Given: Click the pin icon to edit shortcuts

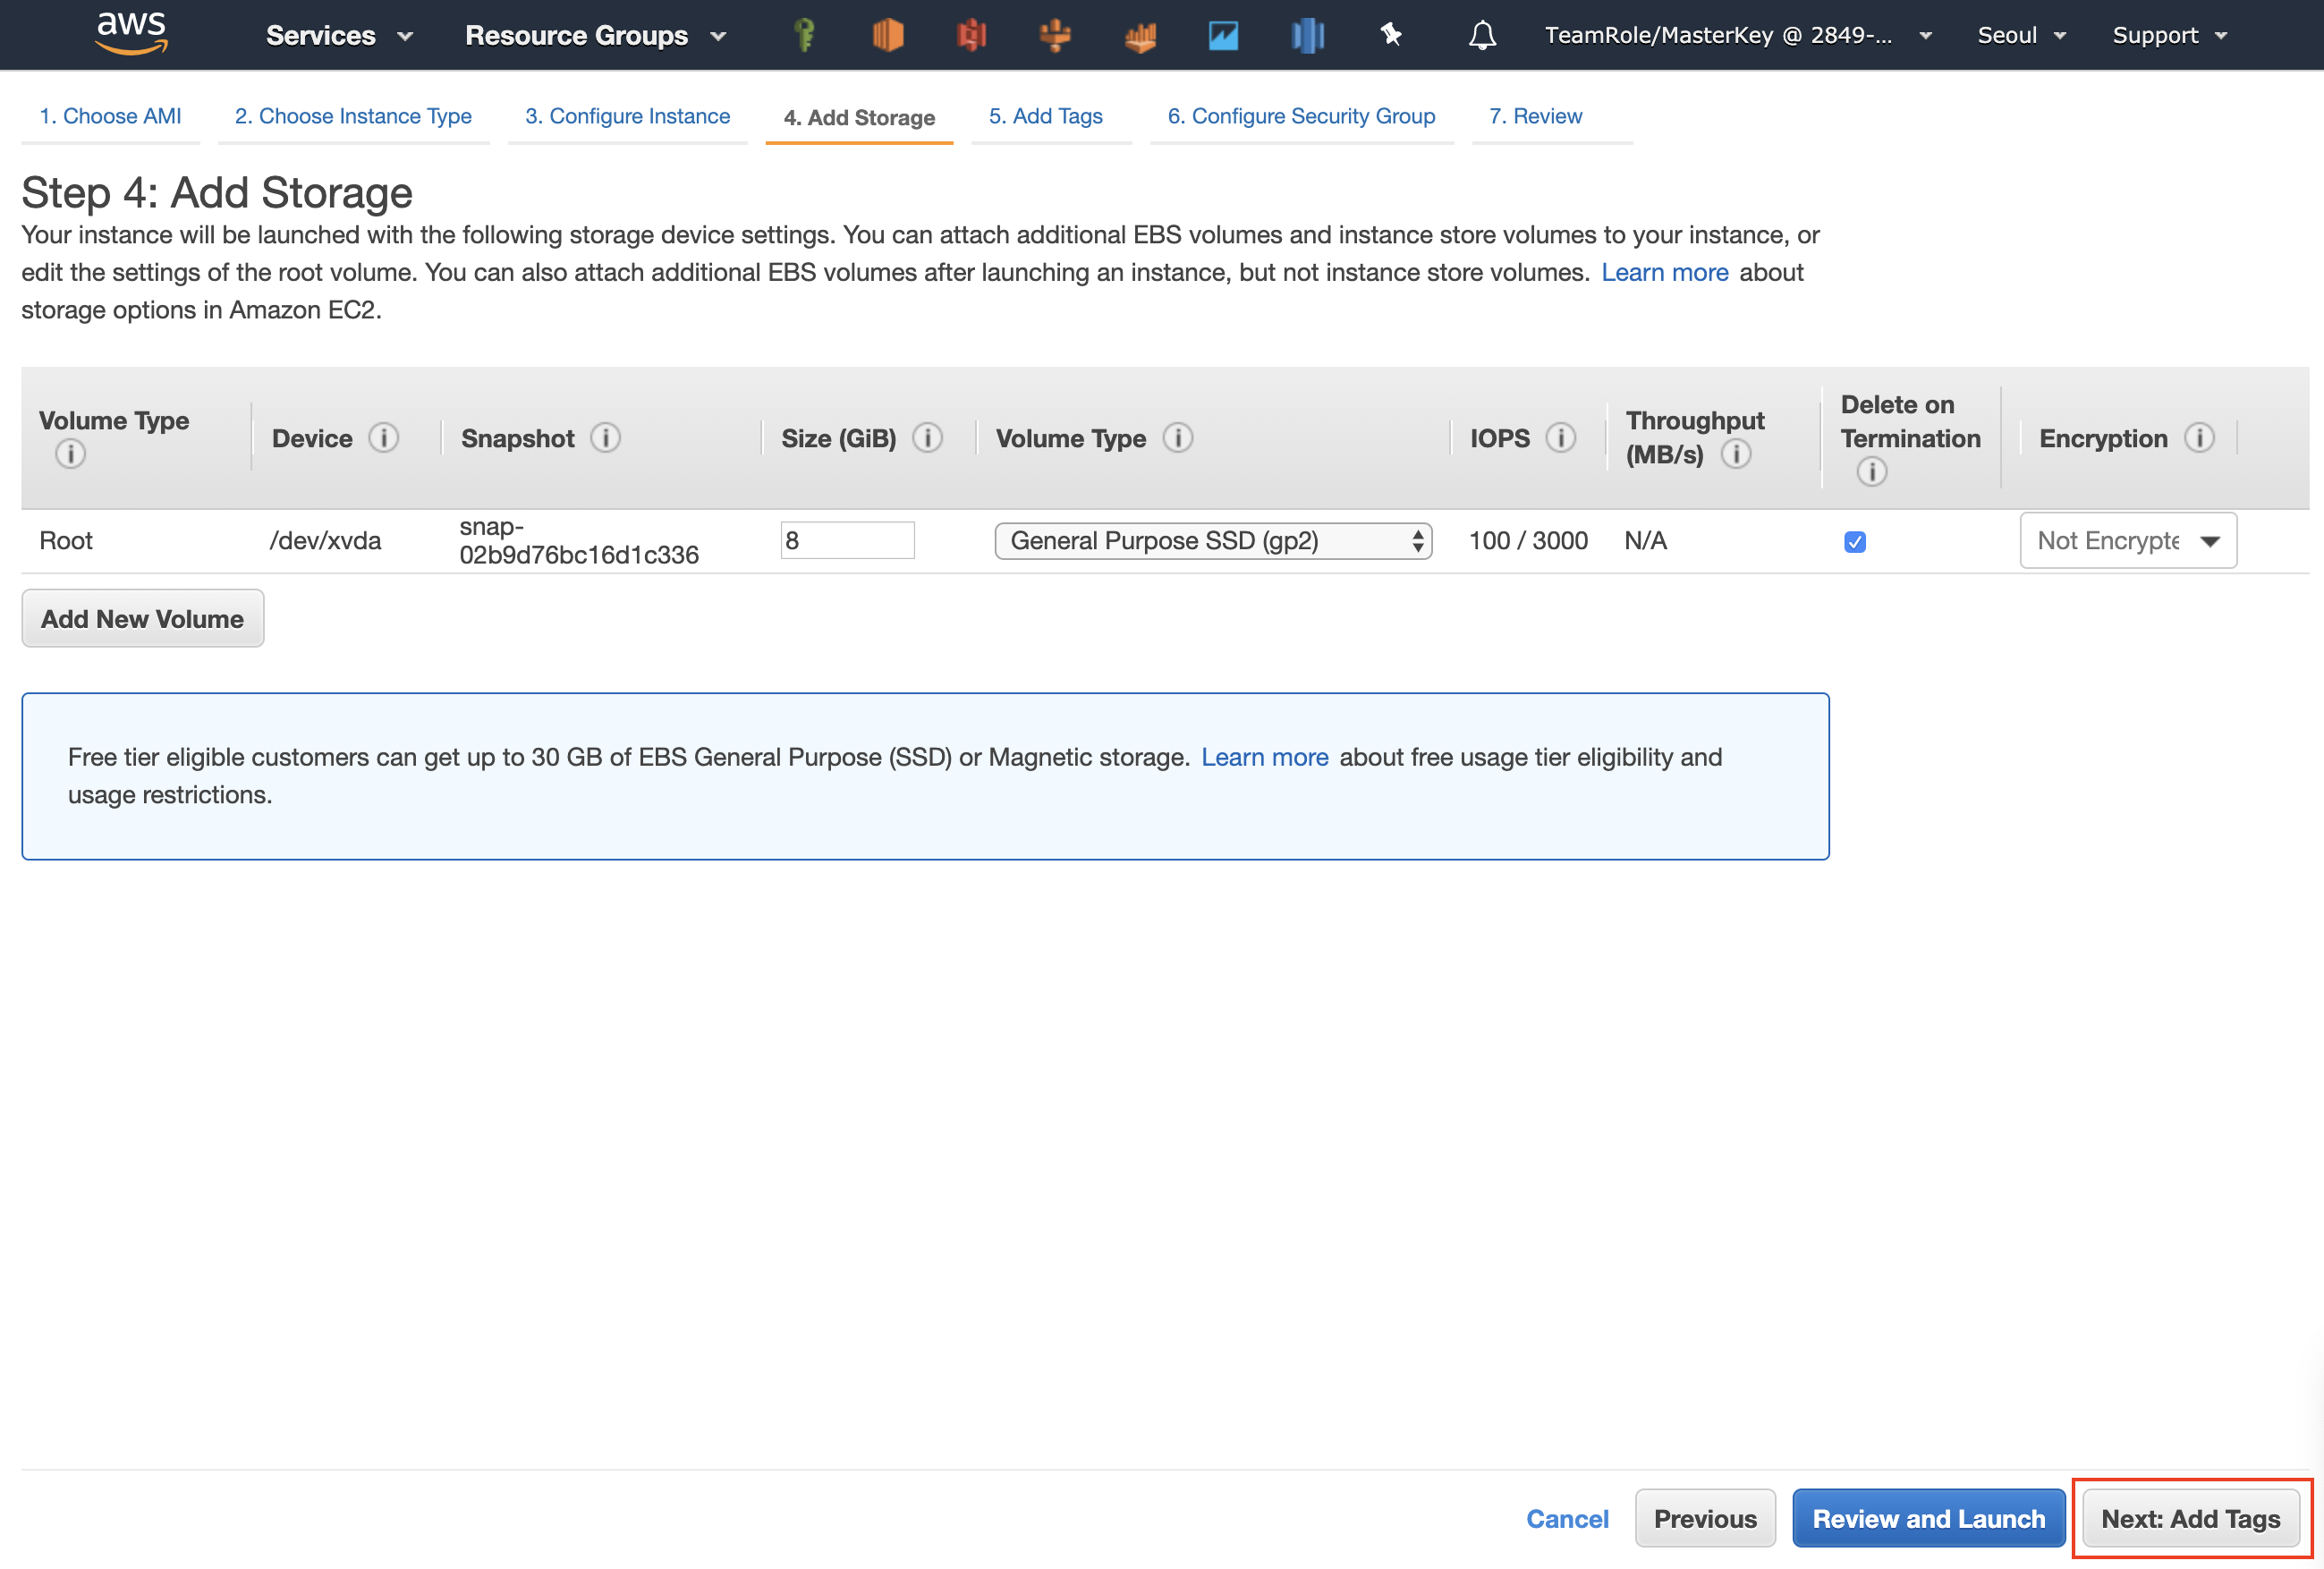Looking at the screenshot, I should tap(1390, 35).
